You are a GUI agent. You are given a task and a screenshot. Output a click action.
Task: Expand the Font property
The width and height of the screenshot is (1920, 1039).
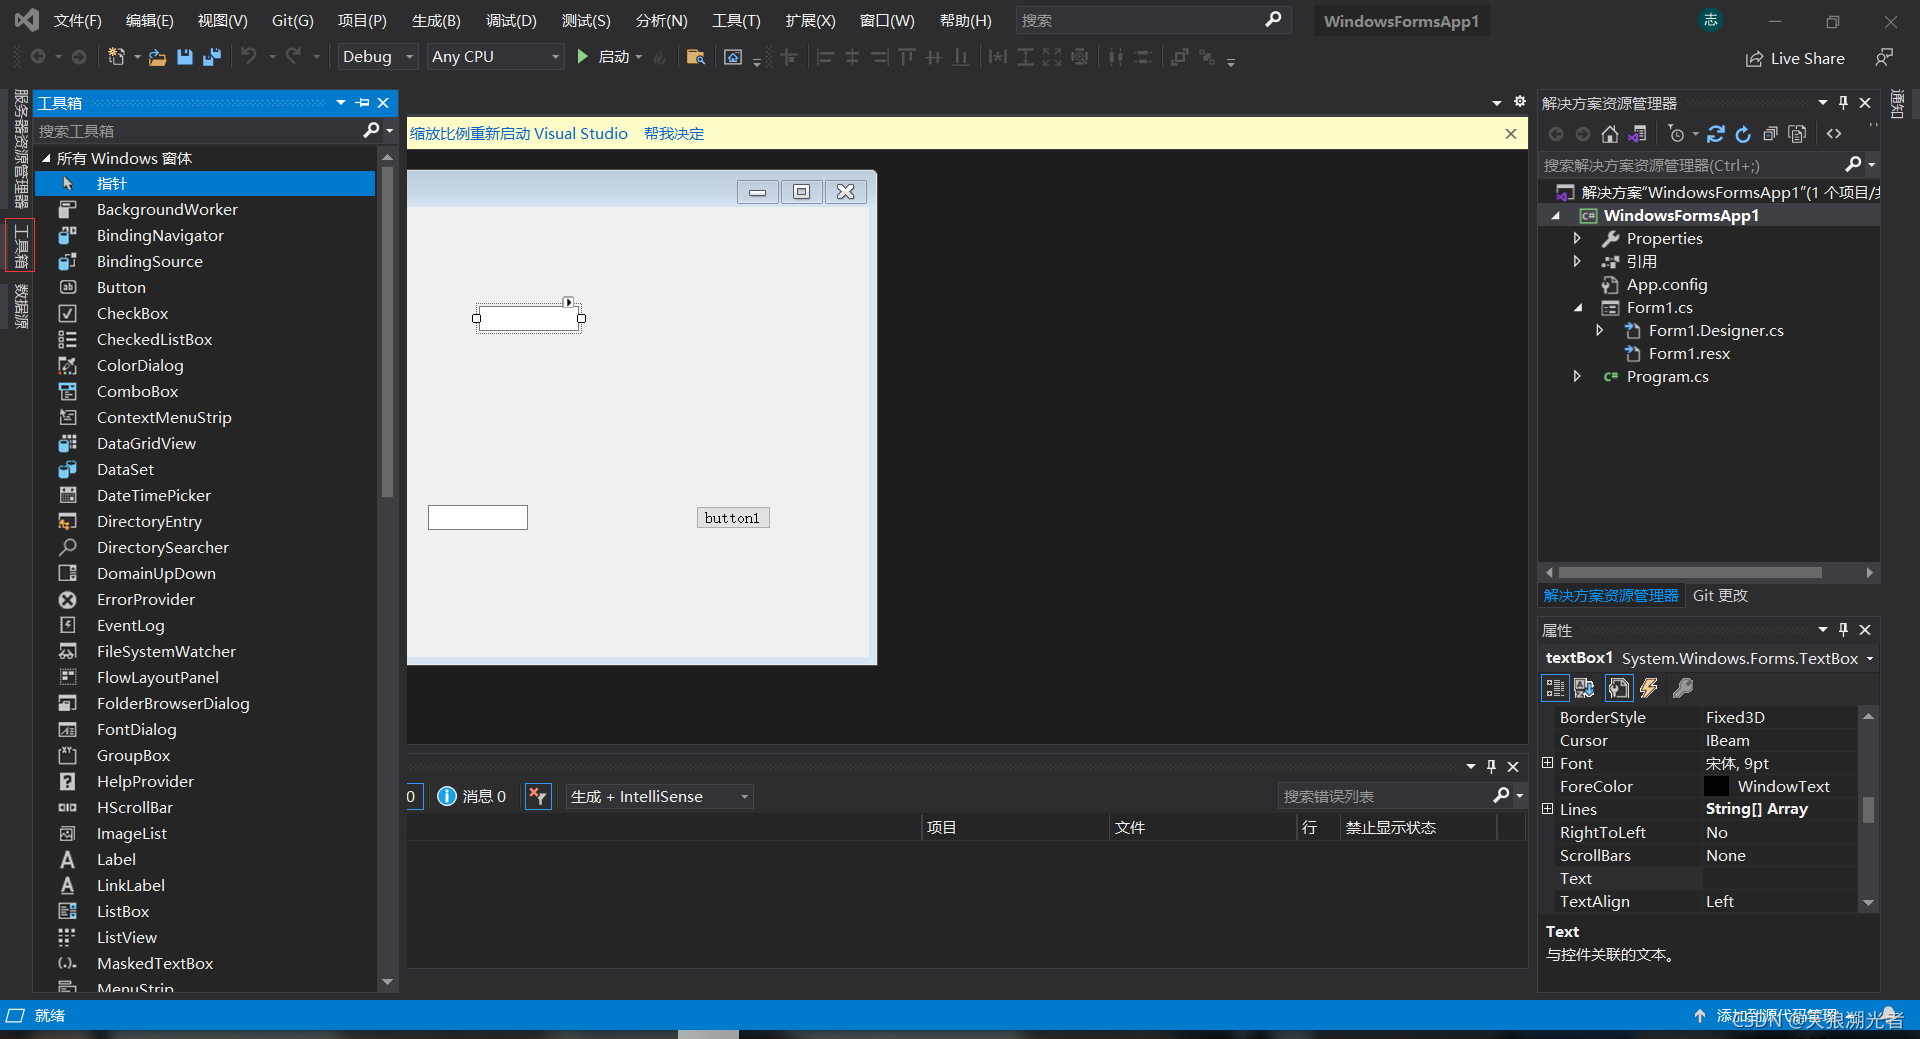[x=1548, y=763]
